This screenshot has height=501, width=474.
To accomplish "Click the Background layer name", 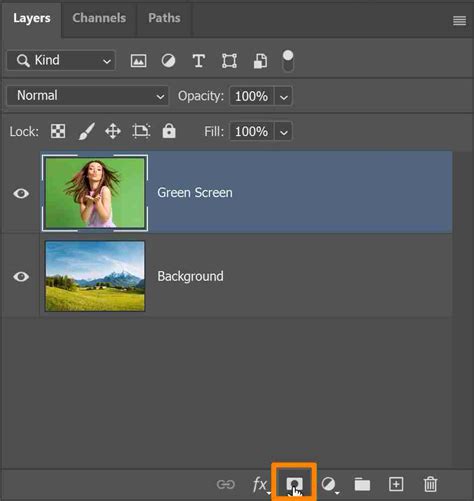I will (190, 276).
